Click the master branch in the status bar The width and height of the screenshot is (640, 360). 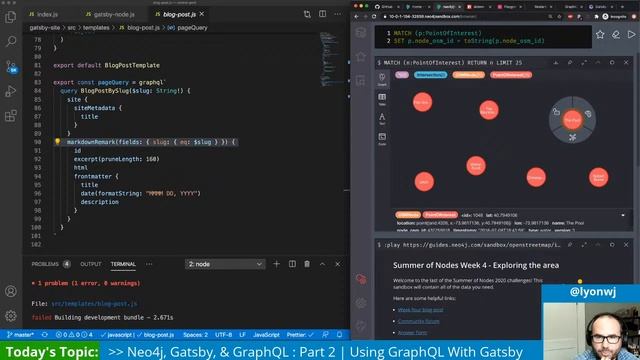[x=20, y=335]
